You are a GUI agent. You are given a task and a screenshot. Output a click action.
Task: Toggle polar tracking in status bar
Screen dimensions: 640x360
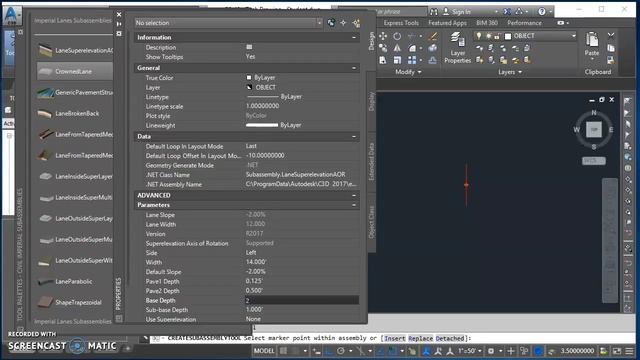(x=341, y=351)
